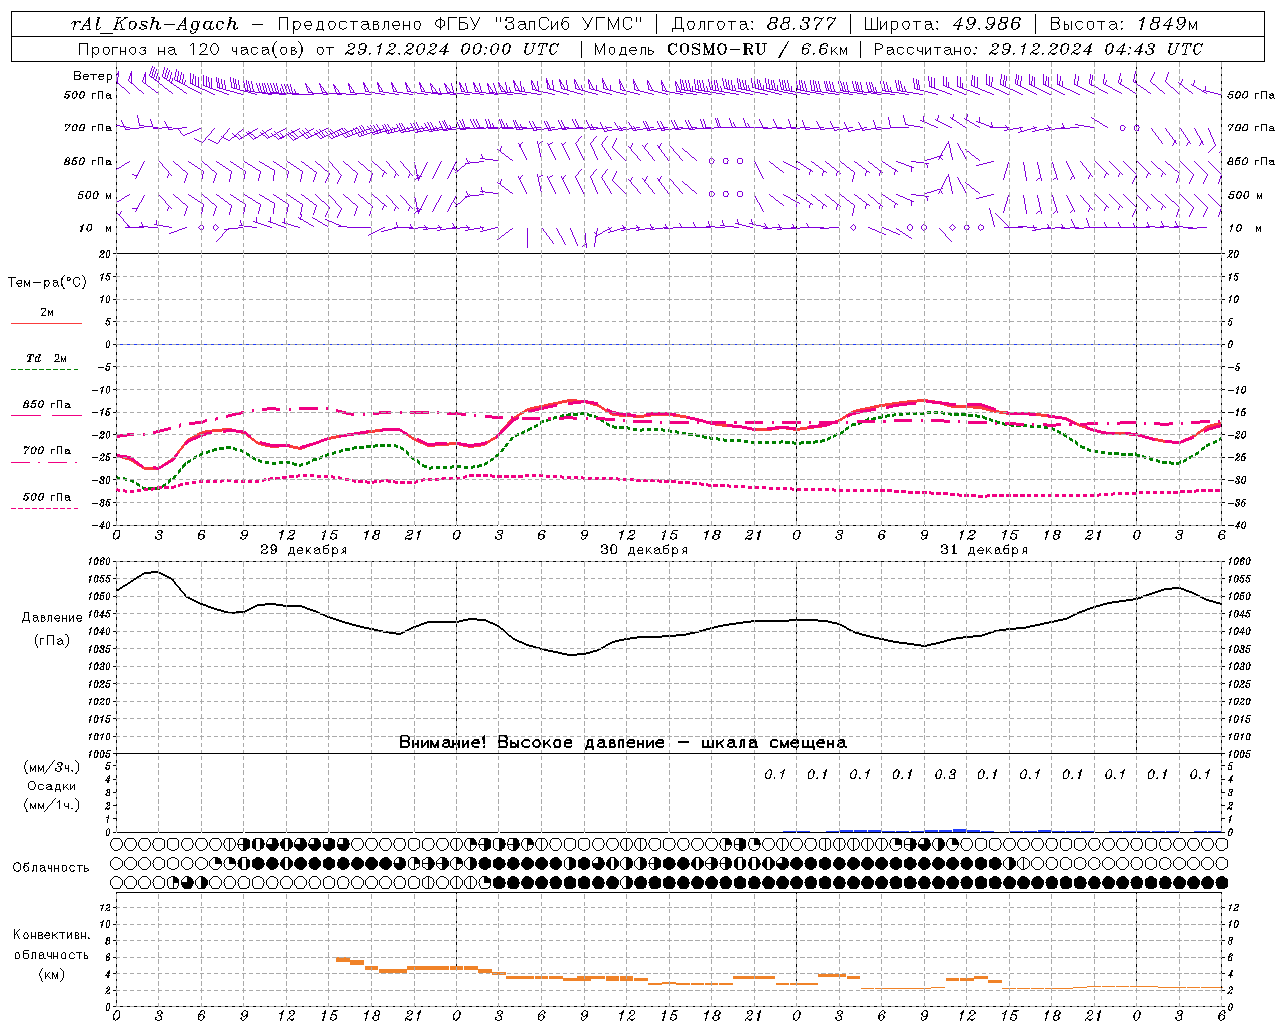Click the model name COSMO-RU / 6.6км
This screenshot has width=1280, height=1024.
(758, 49)
